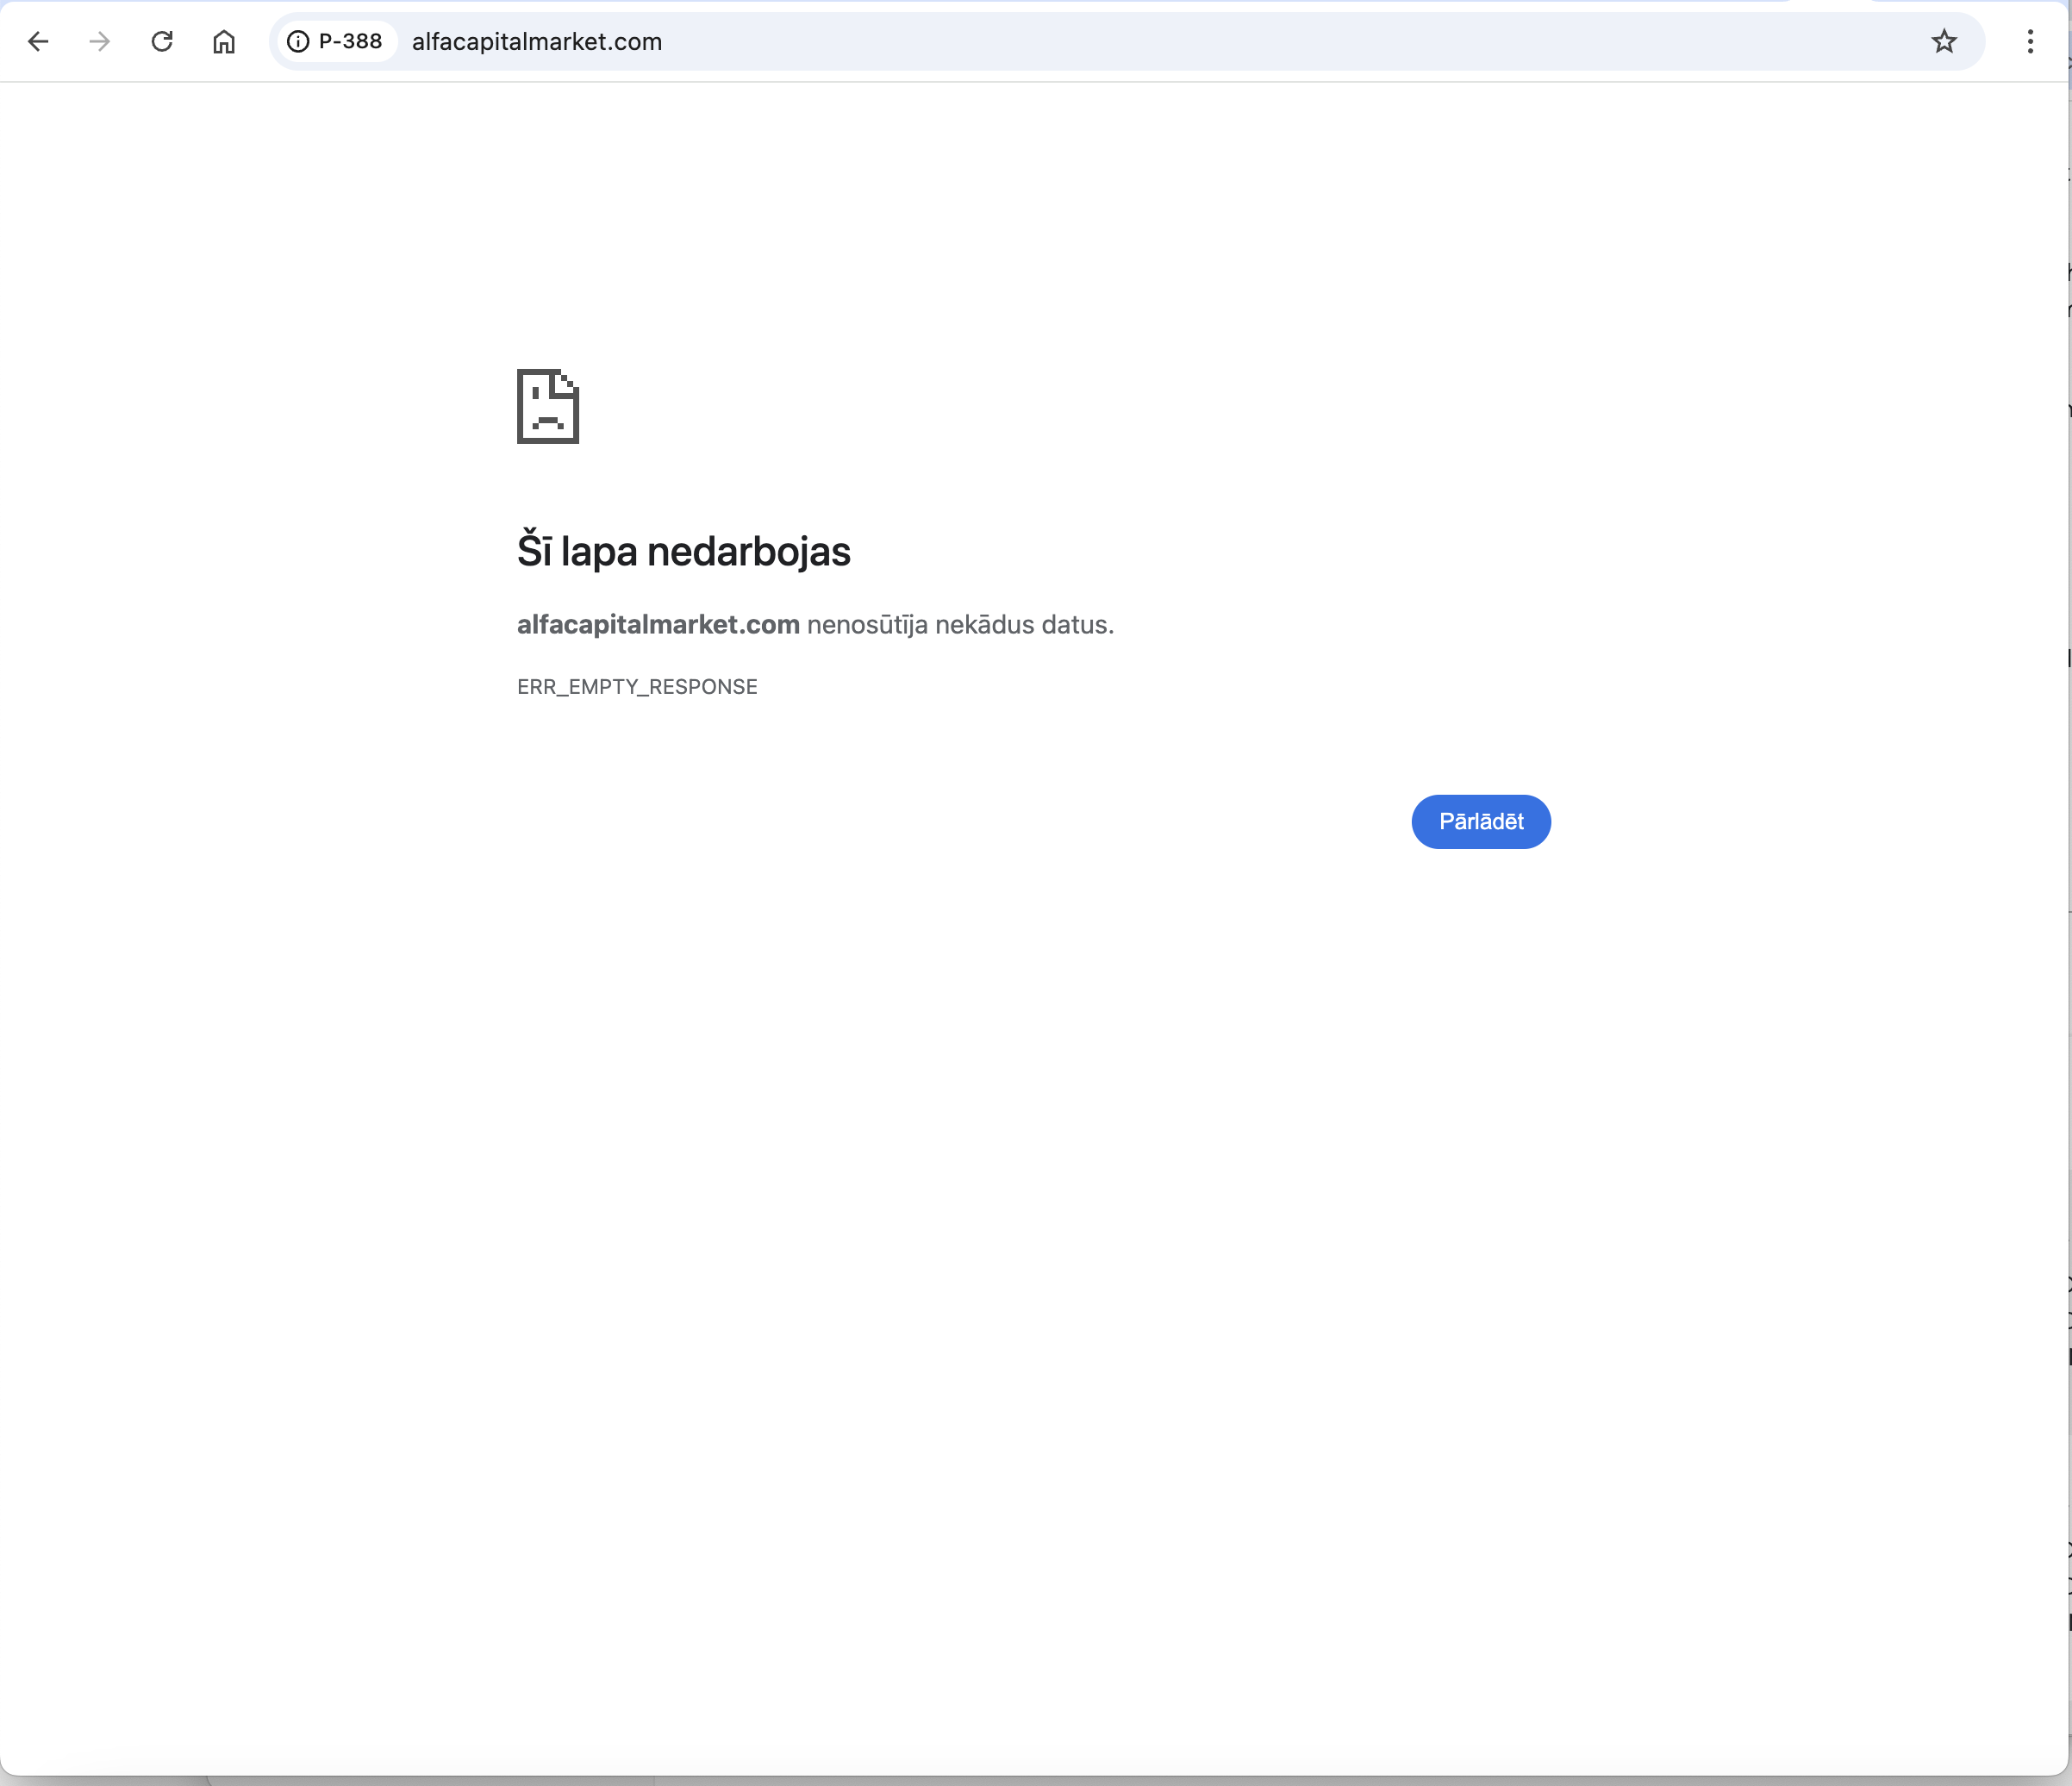This screenshot has height=1786, width=2072.
Task: Bookmark this page with the star icon
Action: (1943, 41)
